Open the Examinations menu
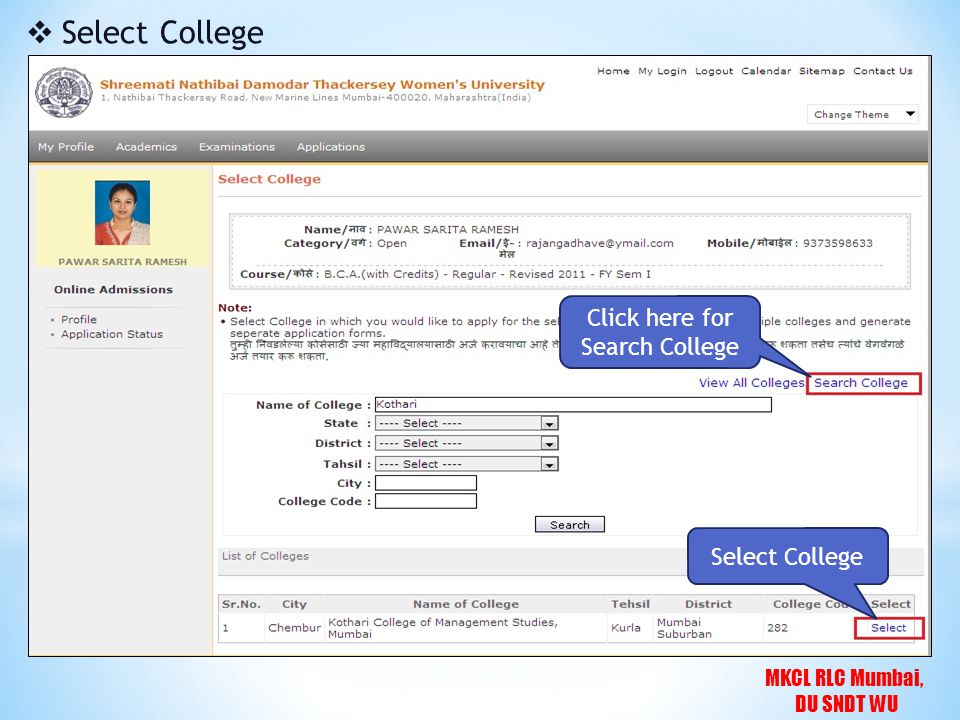The width and height of the screenshot is (960, 720). tap(237, 147)
